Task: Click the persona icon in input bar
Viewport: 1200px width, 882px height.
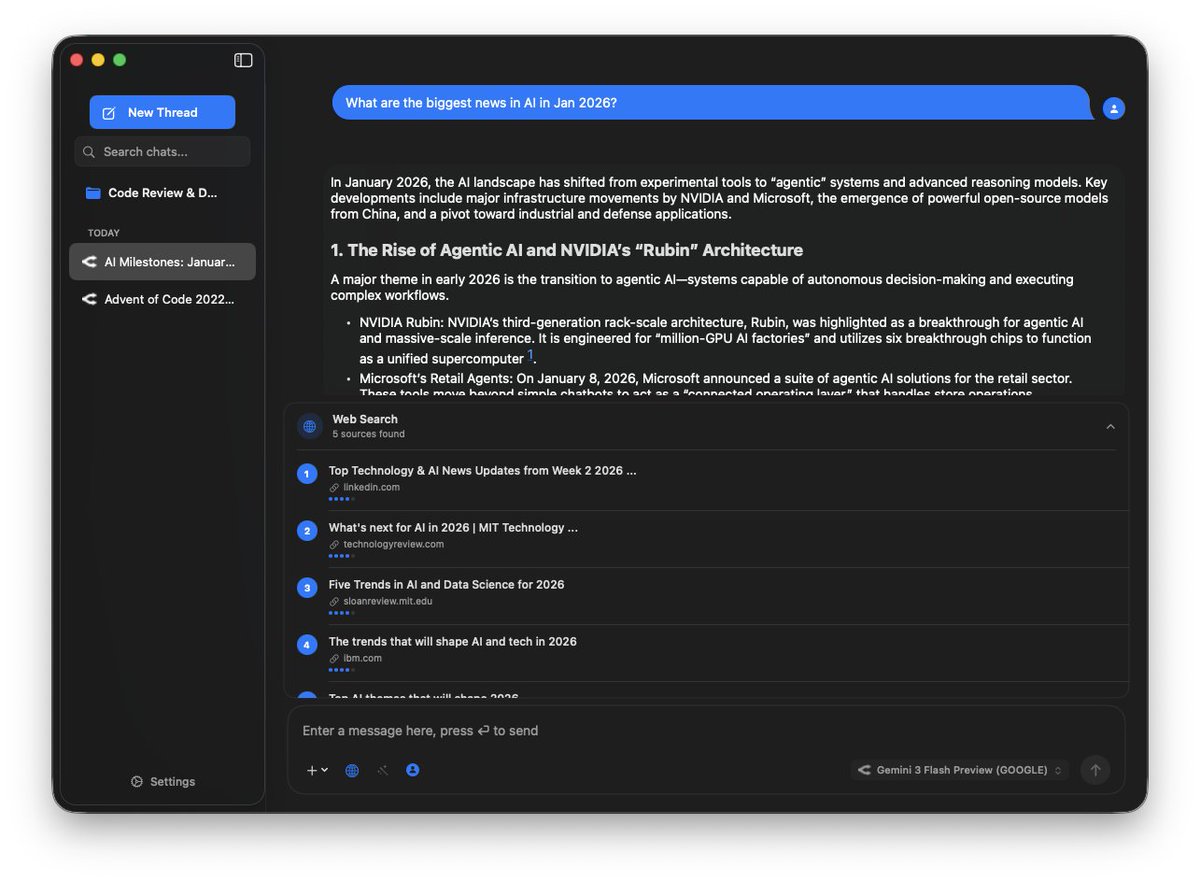Action: (413, 770)
